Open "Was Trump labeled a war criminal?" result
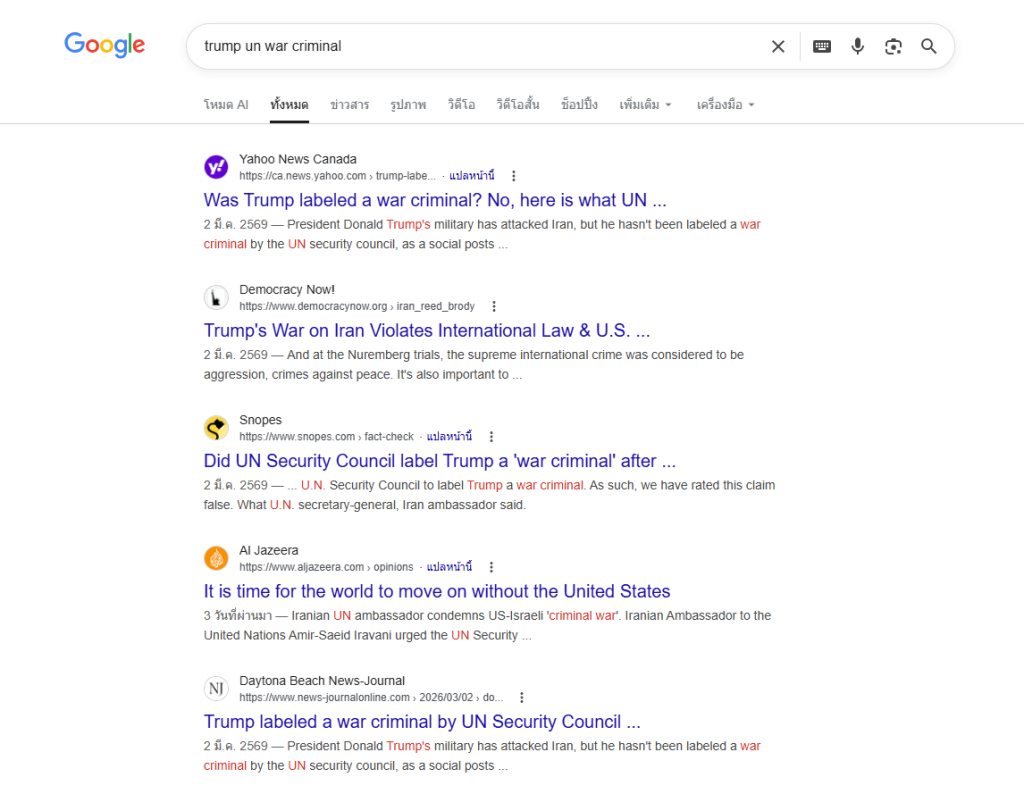This screenshot has width=1024, height=794. pos(435,200)
